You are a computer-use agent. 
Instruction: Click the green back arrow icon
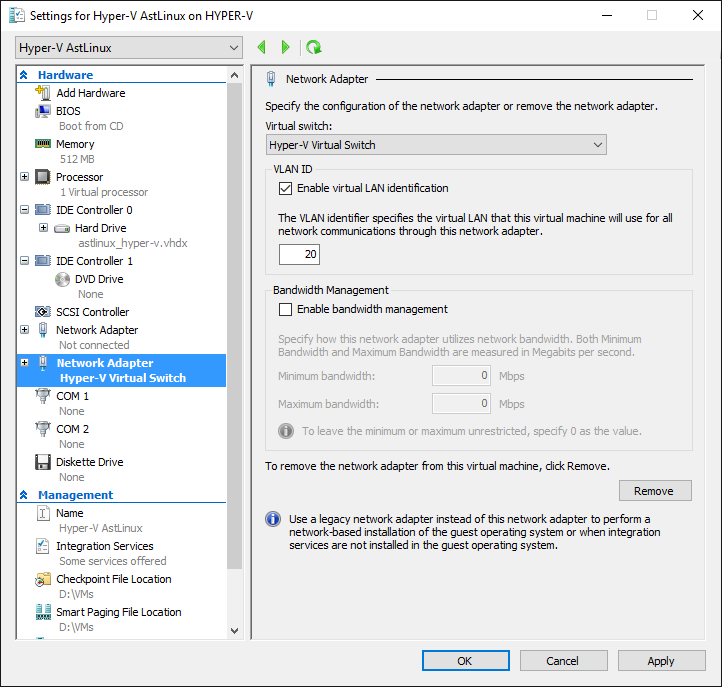click(262, 47)
